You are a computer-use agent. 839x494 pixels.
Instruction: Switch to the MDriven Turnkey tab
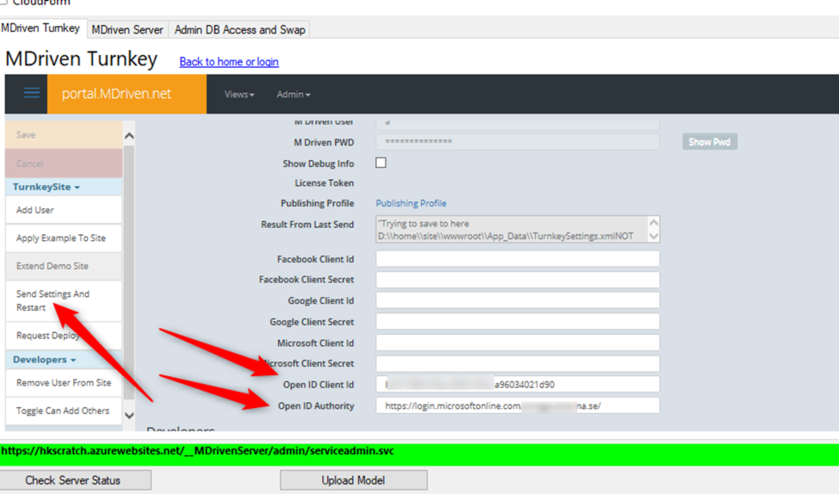tap(41, 28)
